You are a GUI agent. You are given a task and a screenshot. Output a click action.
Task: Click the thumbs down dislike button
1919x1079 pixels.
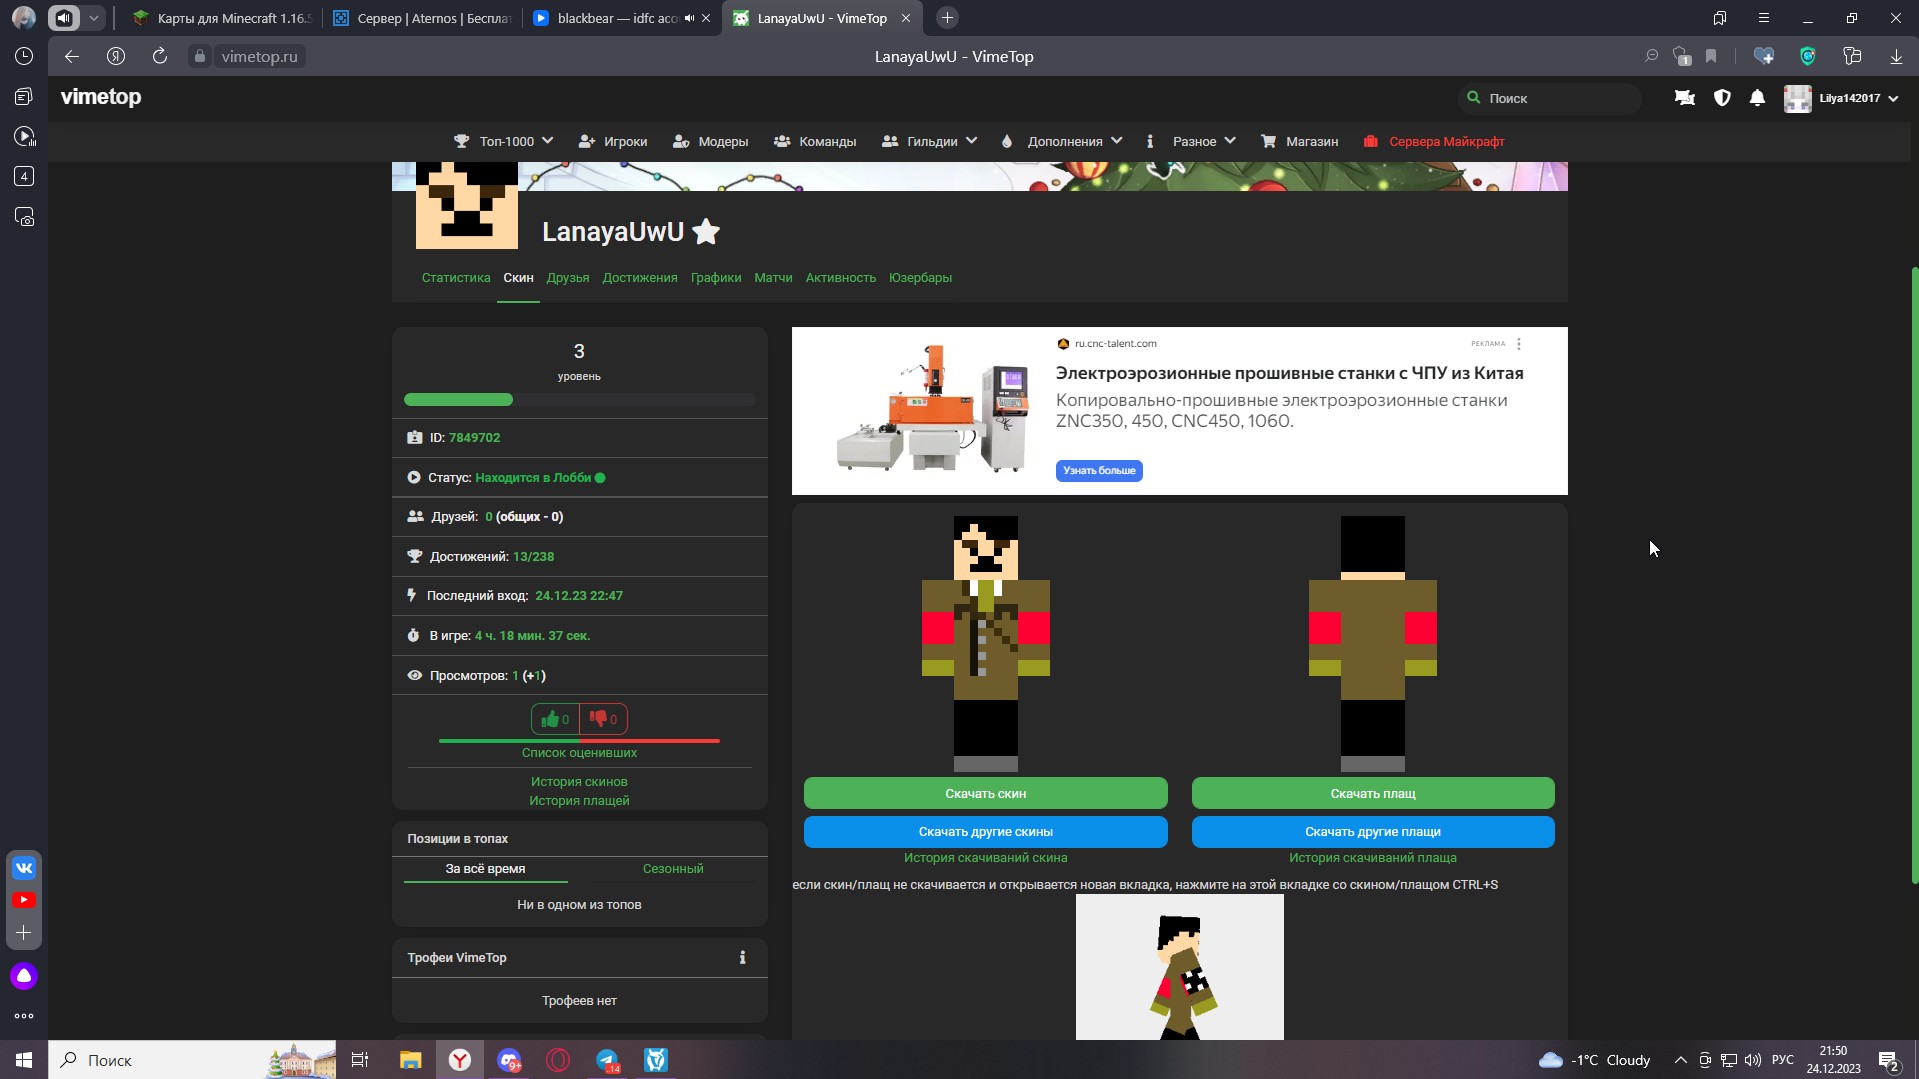tap(603, 719)
